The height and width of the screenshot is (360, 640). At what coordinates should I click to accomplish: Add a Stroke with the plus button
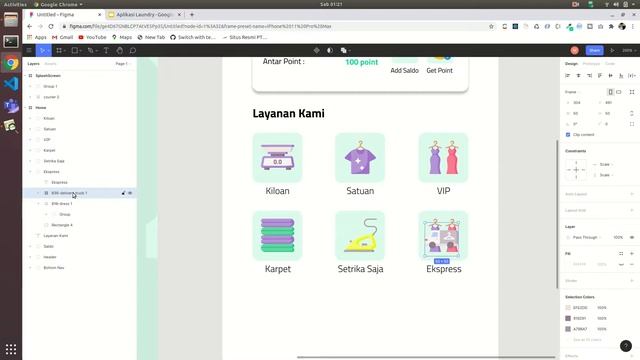[632, 281]
